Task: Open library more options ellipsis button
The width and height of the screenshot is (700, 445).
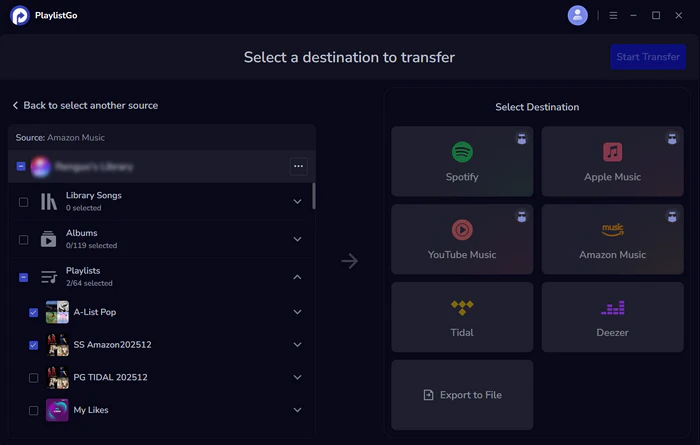Action: tap(298, 167)
